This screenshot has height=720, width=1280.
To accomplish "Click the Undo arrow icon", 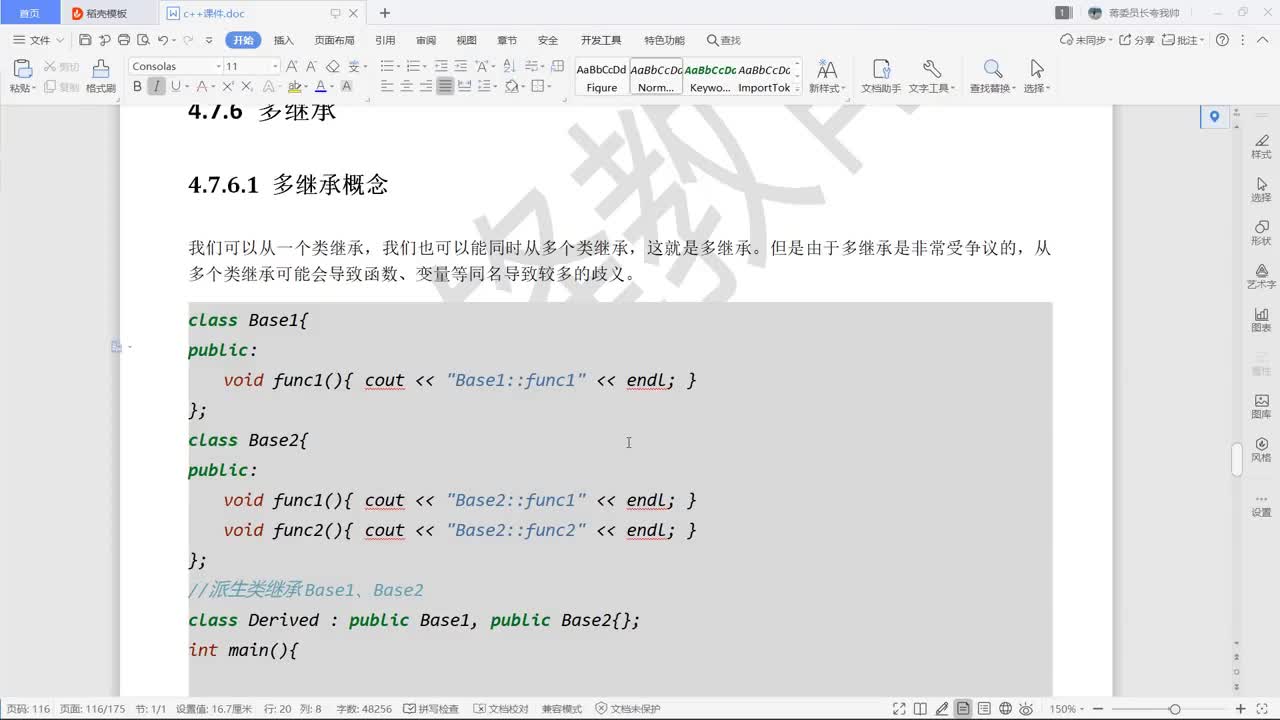I will pos(162,40).
